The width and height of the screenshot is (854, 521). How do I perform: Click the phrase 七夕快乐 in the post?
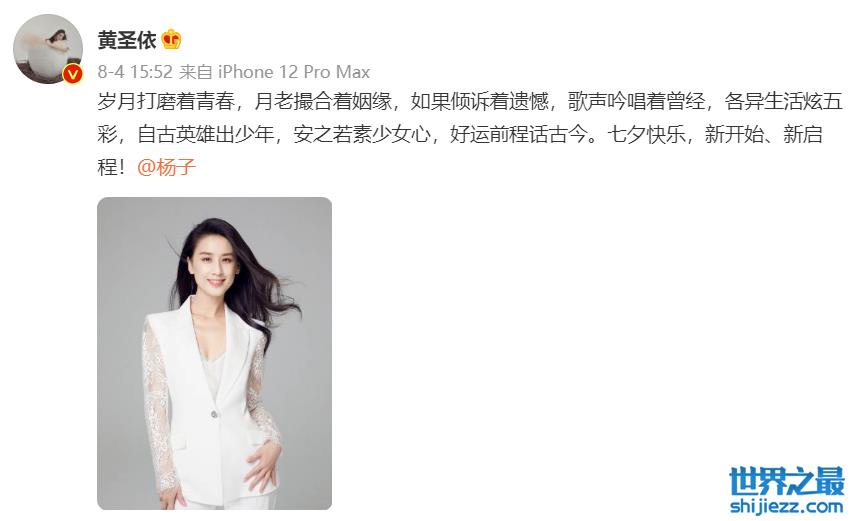click(x=646, y=134)
